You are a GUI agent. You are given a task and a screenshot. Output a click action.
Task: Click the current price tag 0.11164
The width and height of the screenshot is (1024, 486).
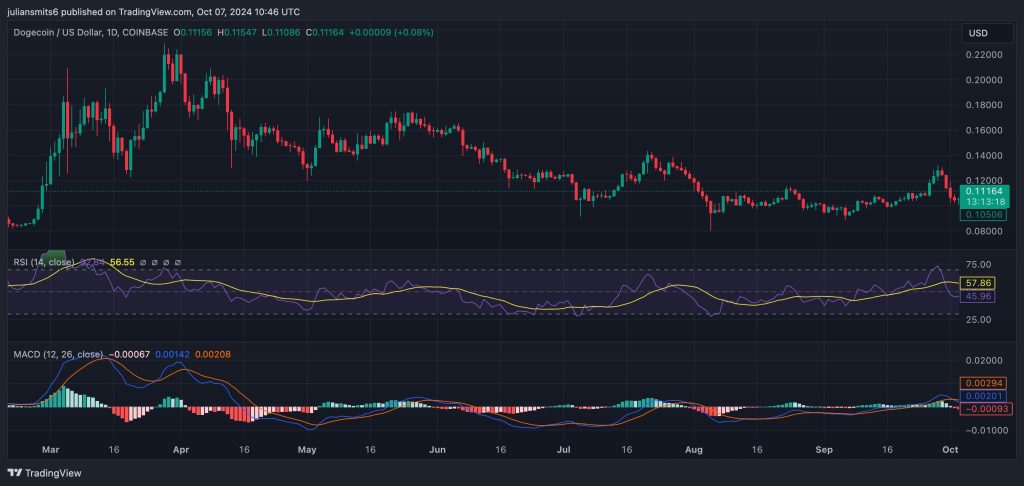984,190
